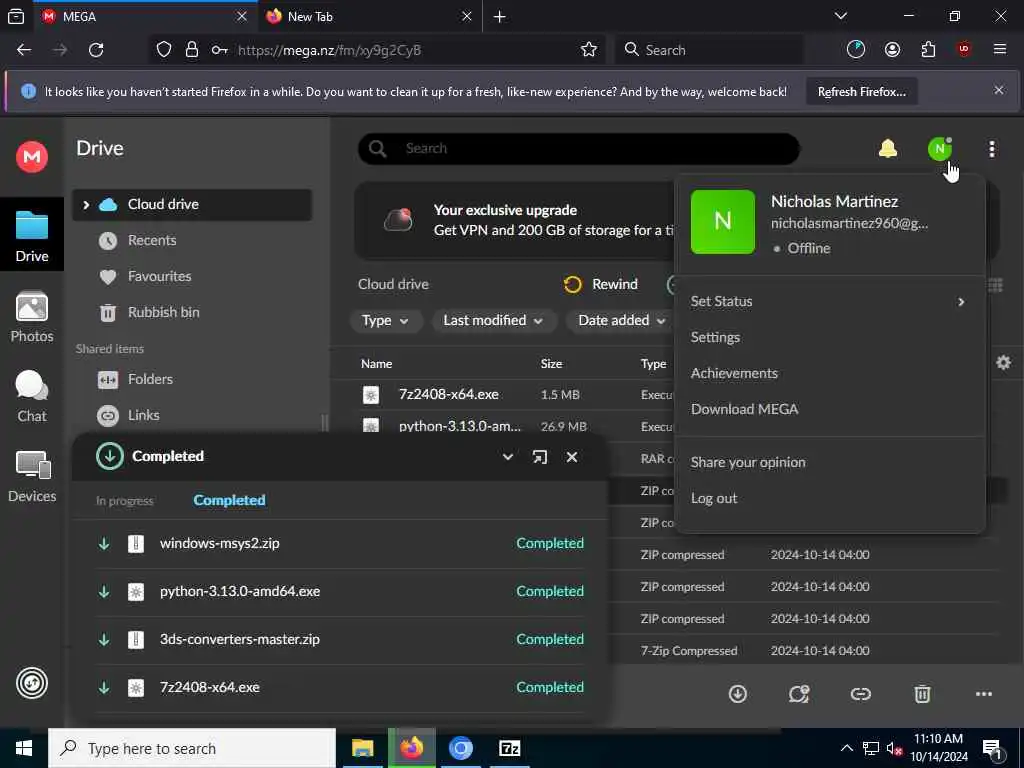
Task: Collapse the transfers panel with chevron
Action: (x=507, y=457)
